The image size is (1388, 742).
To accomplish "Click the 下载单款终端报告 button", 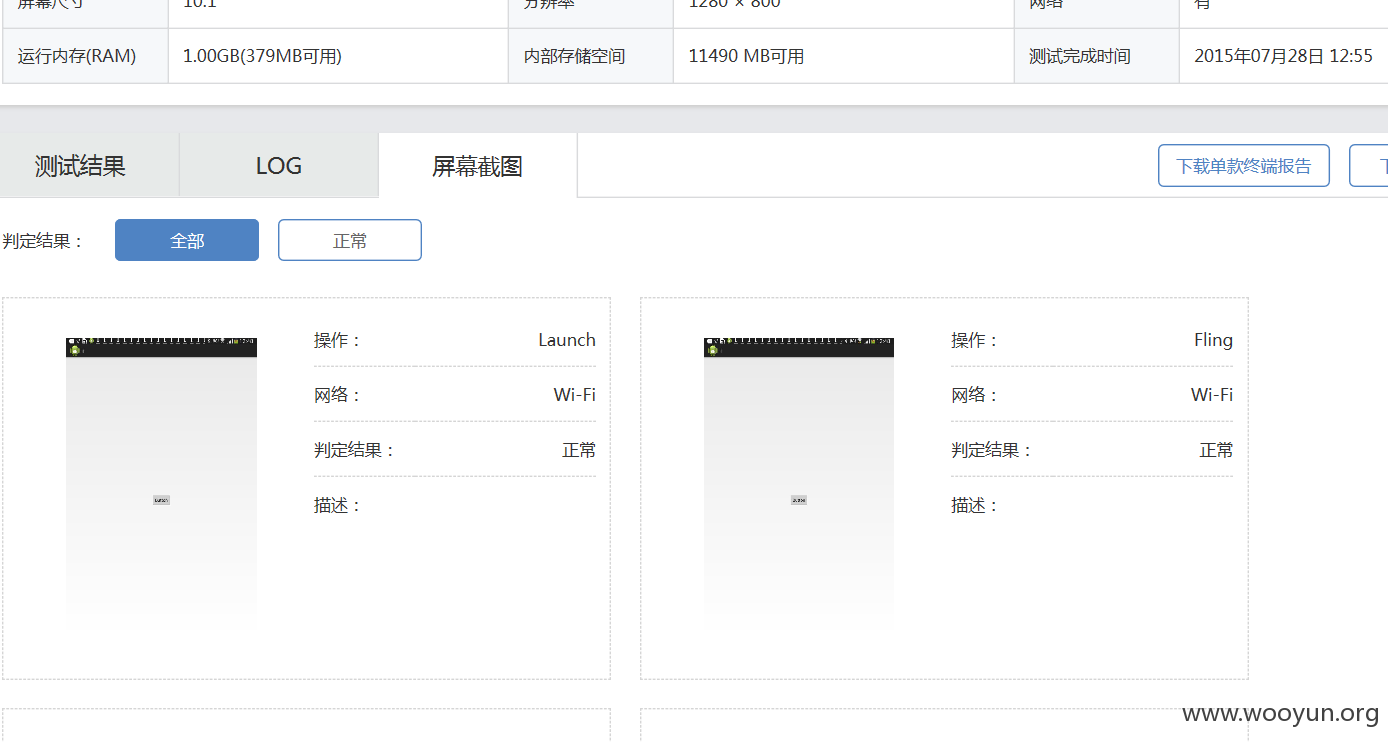I will tap(1244, 165).
